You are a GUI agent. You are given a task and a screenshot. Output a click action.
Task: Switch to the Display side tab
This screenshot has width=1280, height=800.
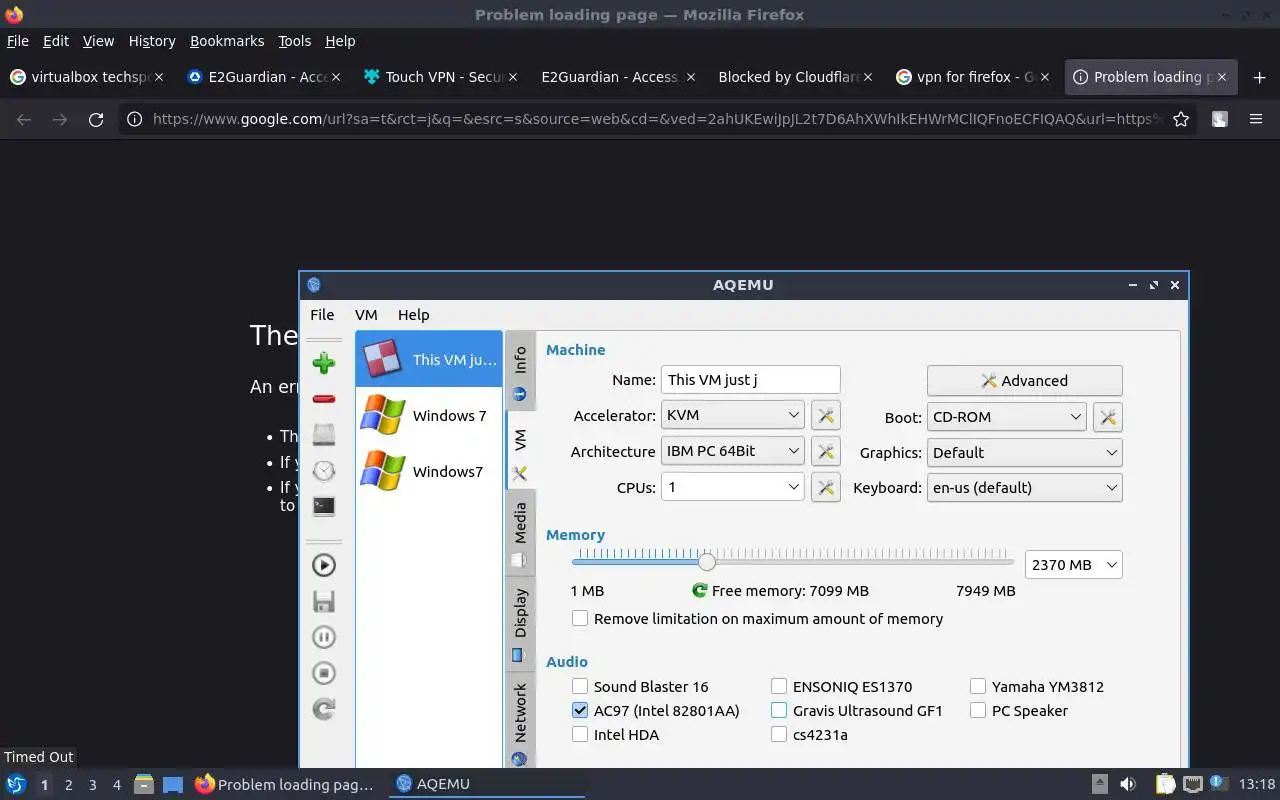[x=520, y=624]
